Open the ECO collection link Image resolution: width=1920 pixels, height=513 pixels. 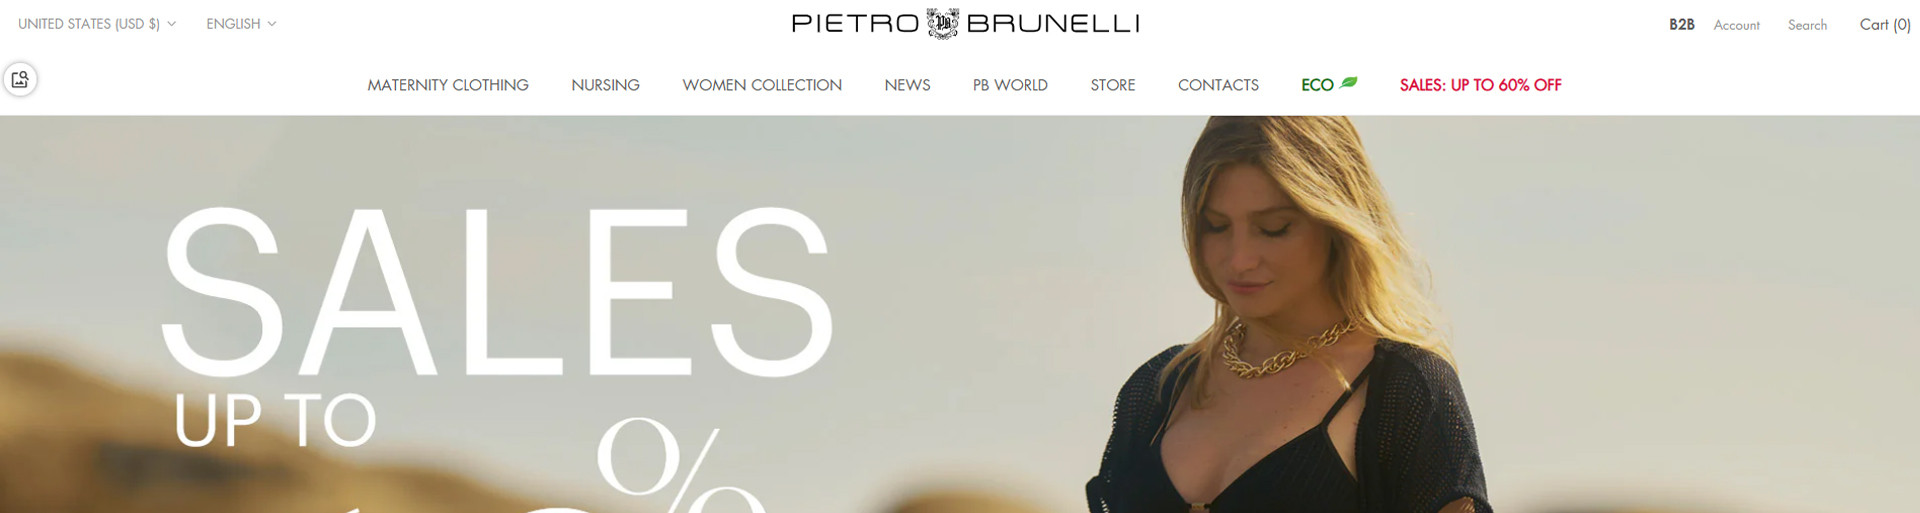tap(1329, 85)
